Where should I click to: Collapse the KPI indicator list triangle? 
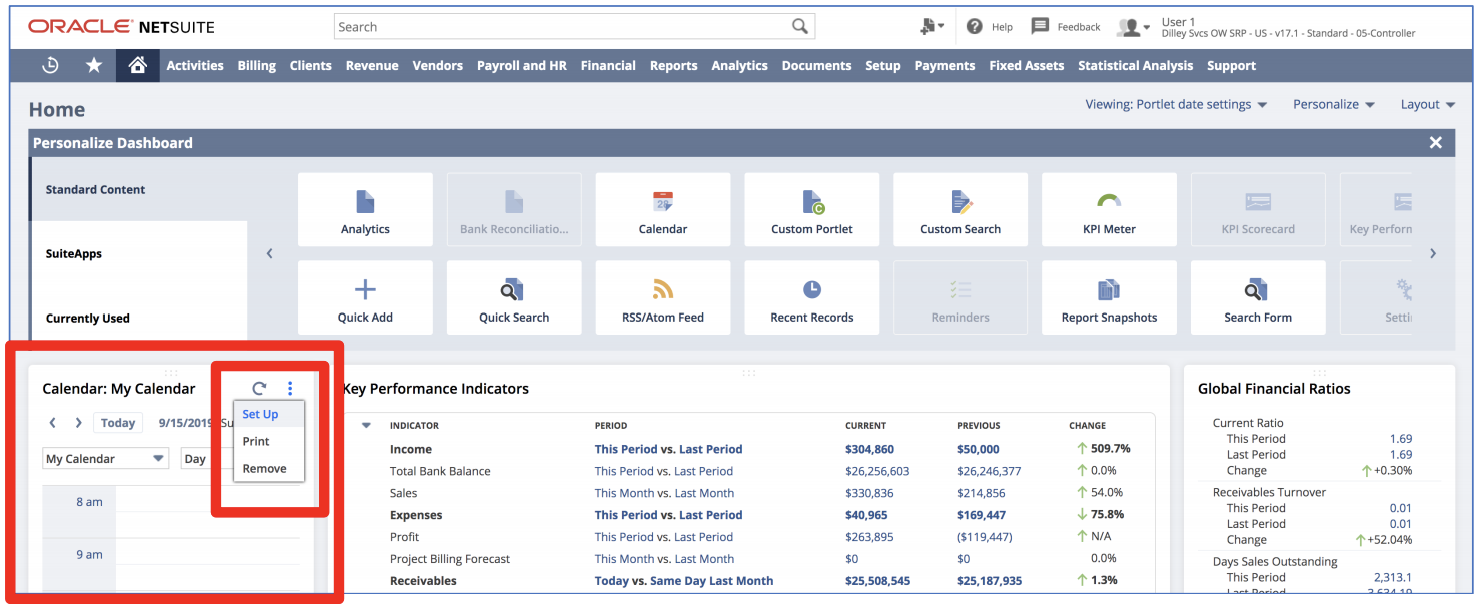pos(366,426)
